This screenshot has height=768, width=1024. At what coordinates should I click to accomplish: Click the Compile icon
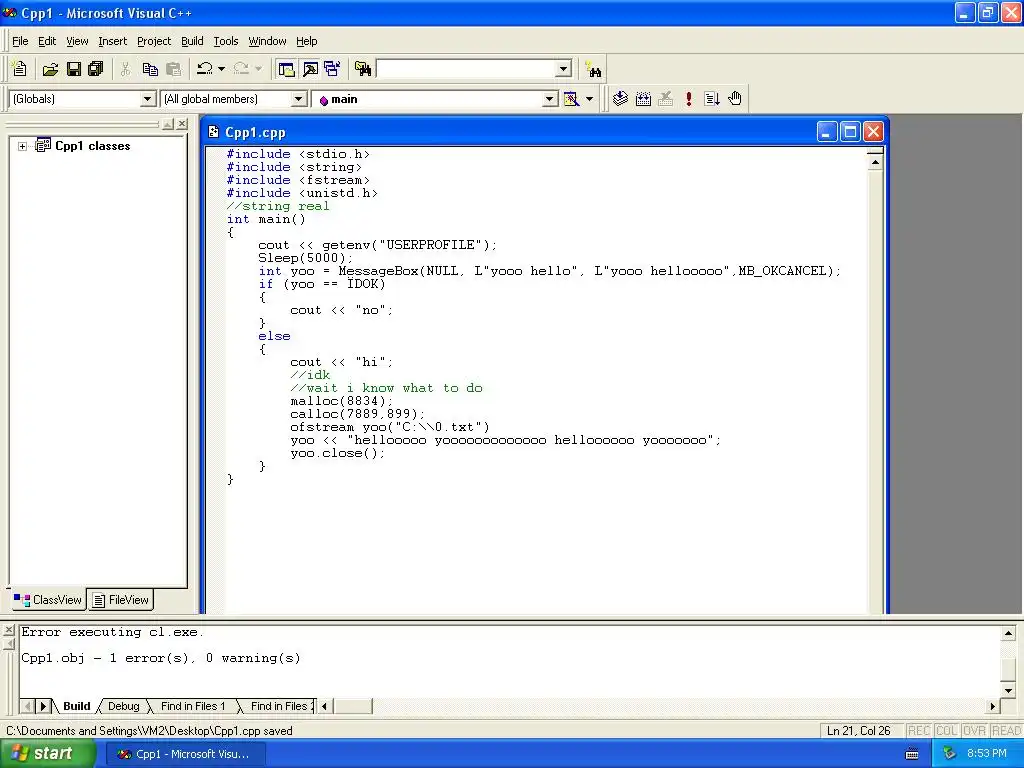[620, 99]
